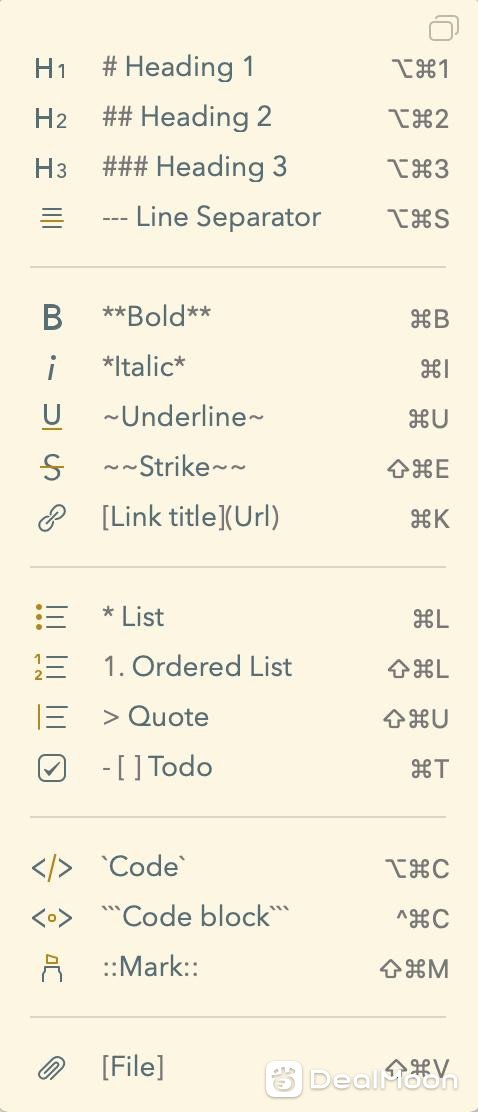Image resolution: width=478 pixels, height=1112 pixels.
Task: Select the quote block icon
Action: pyautogui.click(x=52, y=717)
